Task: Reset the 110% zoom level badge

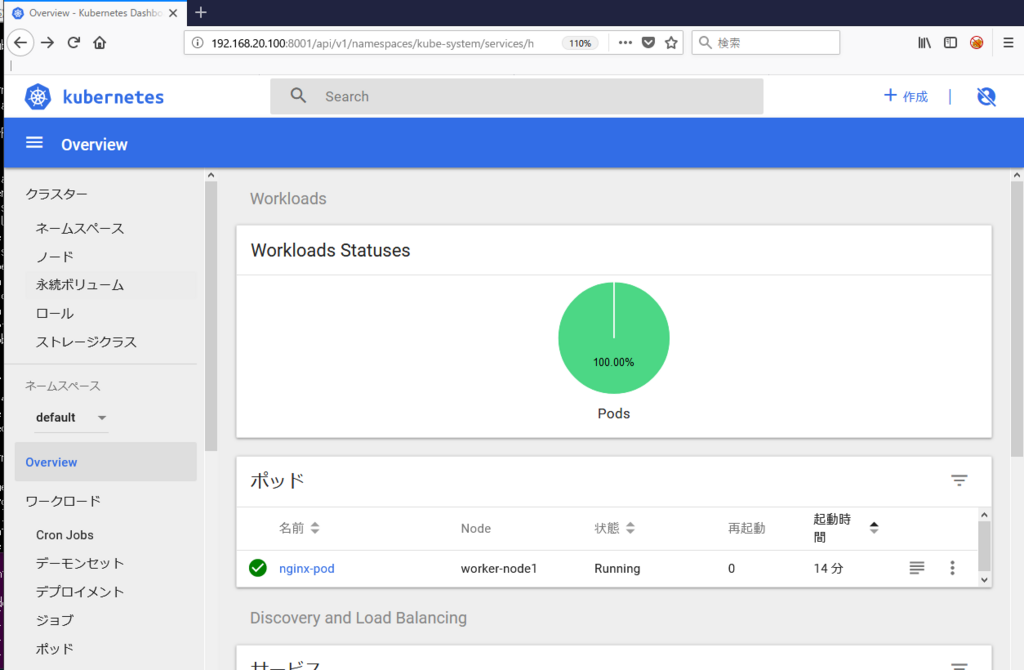Action: point(580,43)
